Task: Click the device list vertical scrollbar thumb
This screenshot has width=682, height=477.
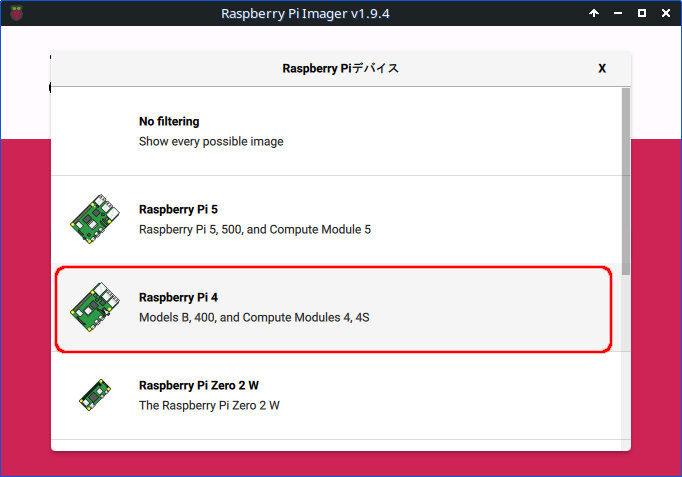Action: (625, 181)
